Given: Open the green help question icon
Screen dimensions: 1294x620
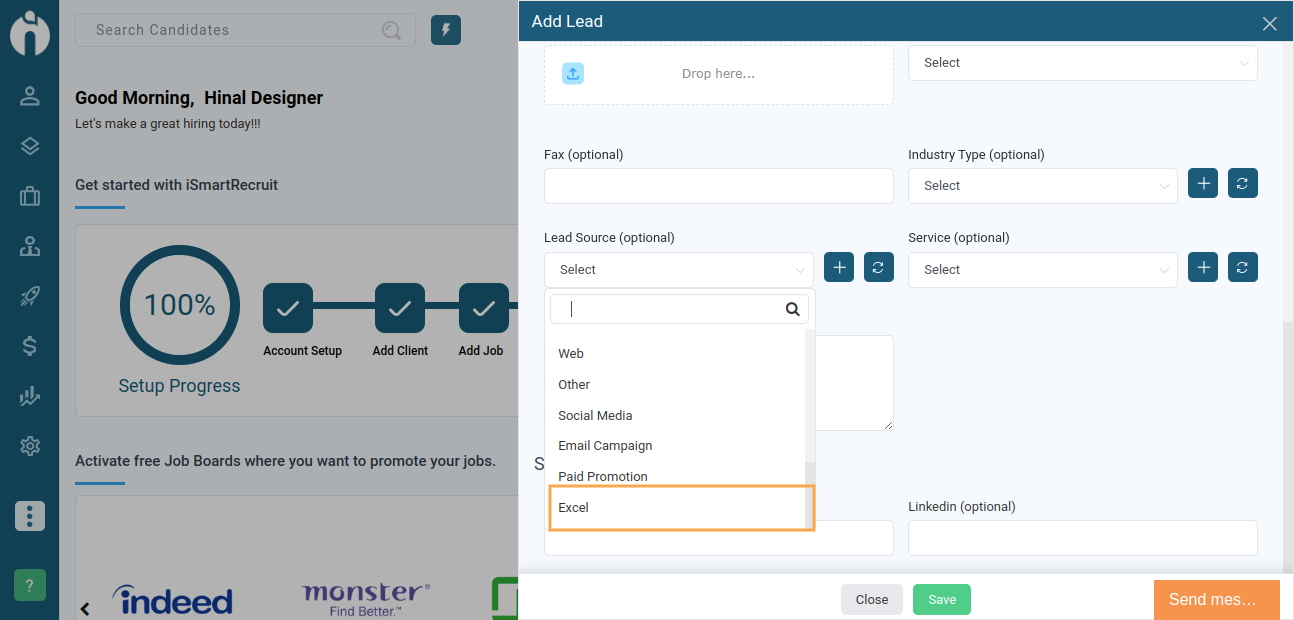Looking at the screenshot, I should [x=30, y=586].
